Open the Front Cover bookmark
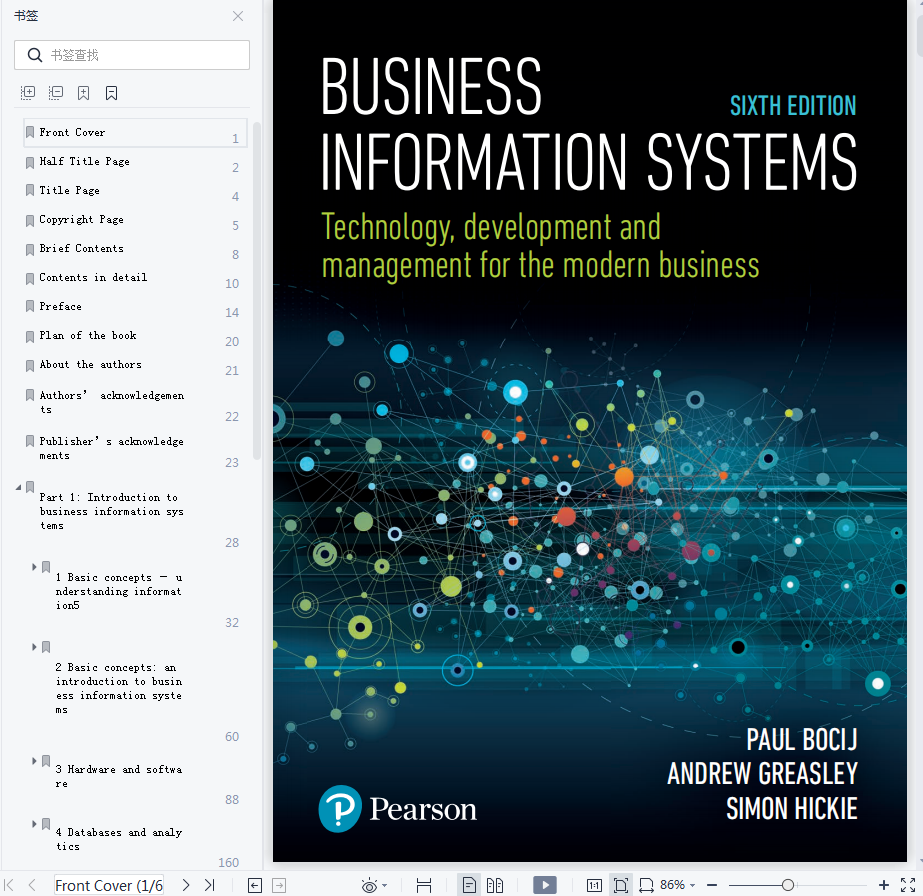Image resolution: width=923 pixels, height=896 pixels. point(135,133)
